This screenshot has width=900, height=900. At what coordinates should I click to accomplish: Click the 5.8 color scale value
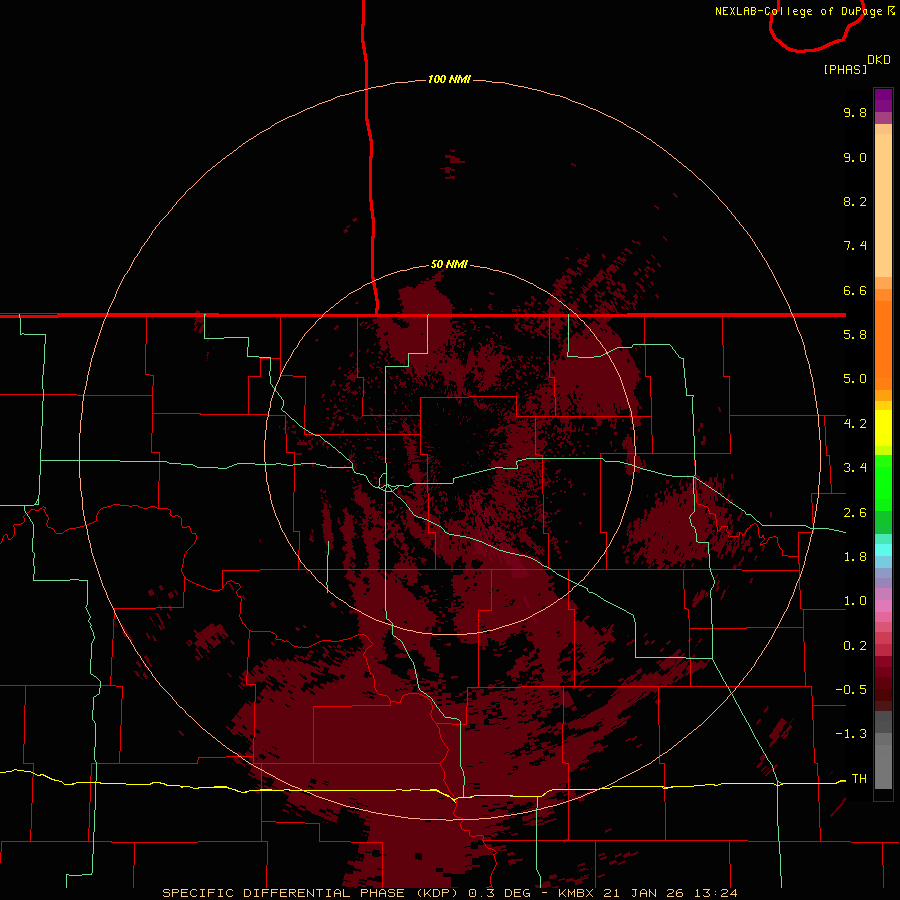pyautogui.click(x=855, y=335)
